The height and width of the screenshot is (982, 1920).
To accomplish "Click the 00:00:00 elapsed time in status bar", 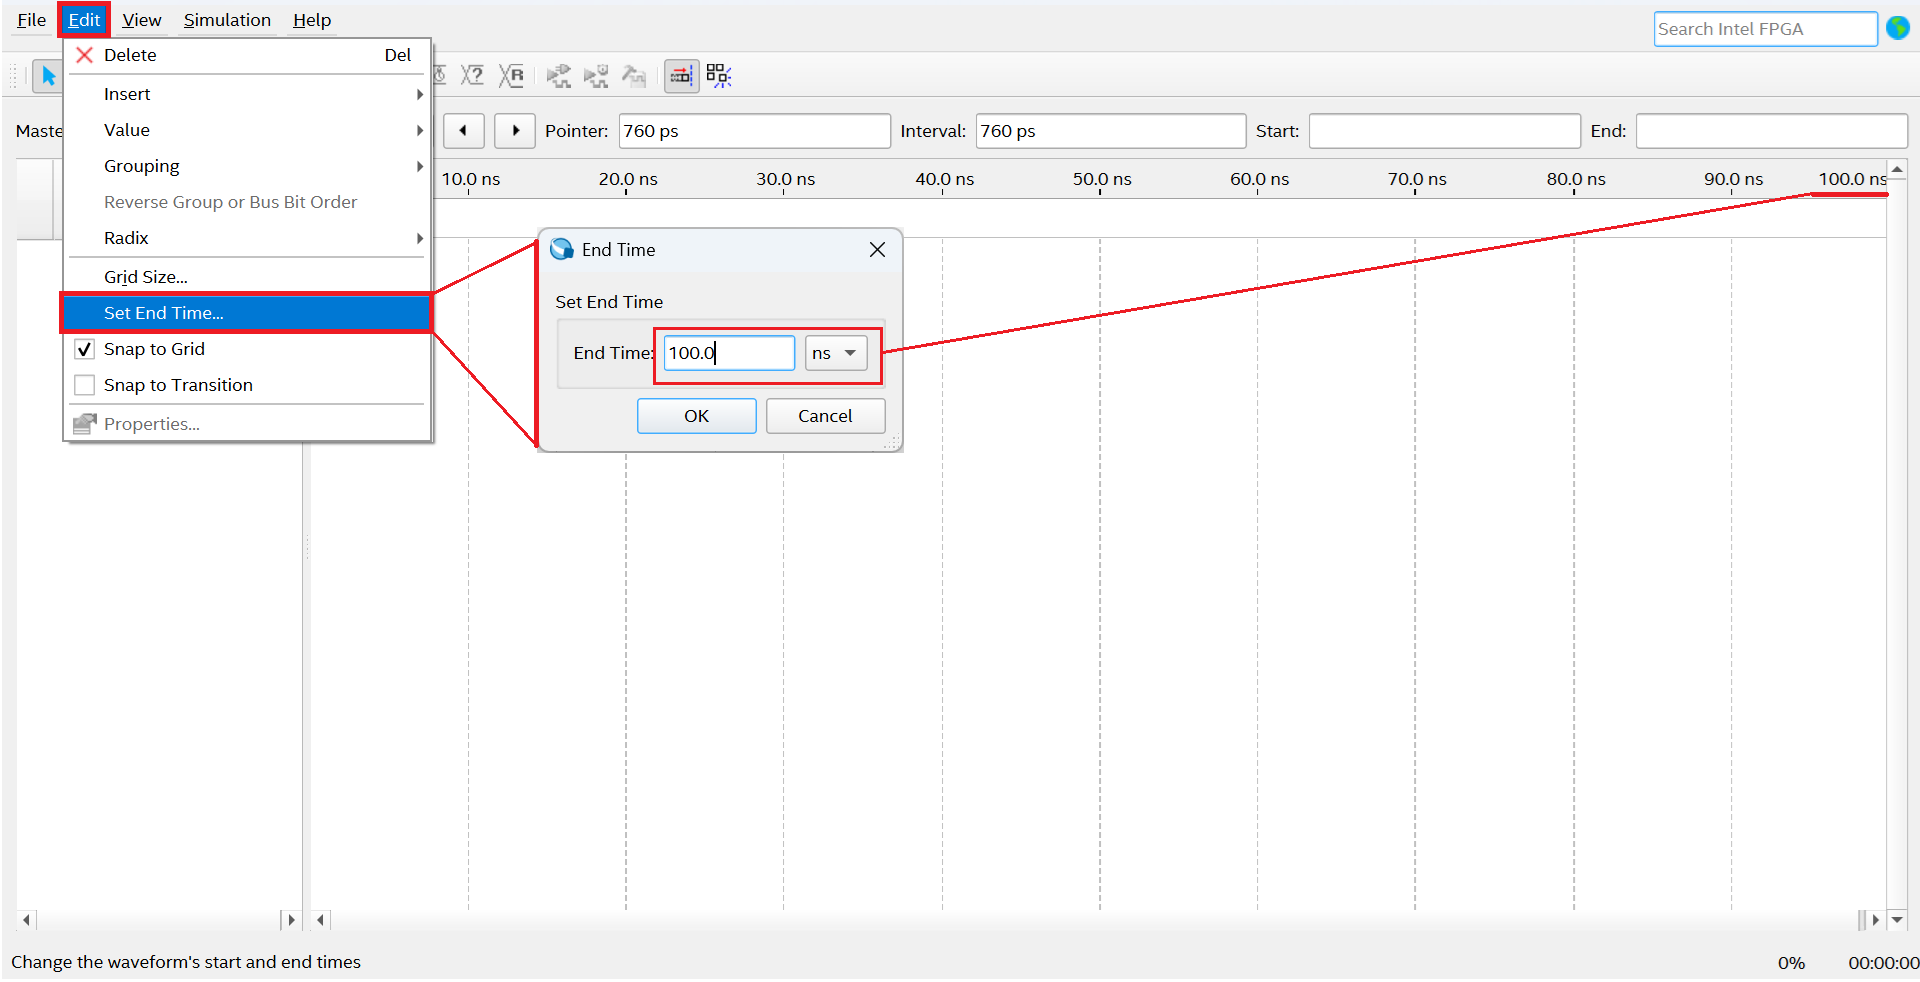I will [x=1883, y=963].
